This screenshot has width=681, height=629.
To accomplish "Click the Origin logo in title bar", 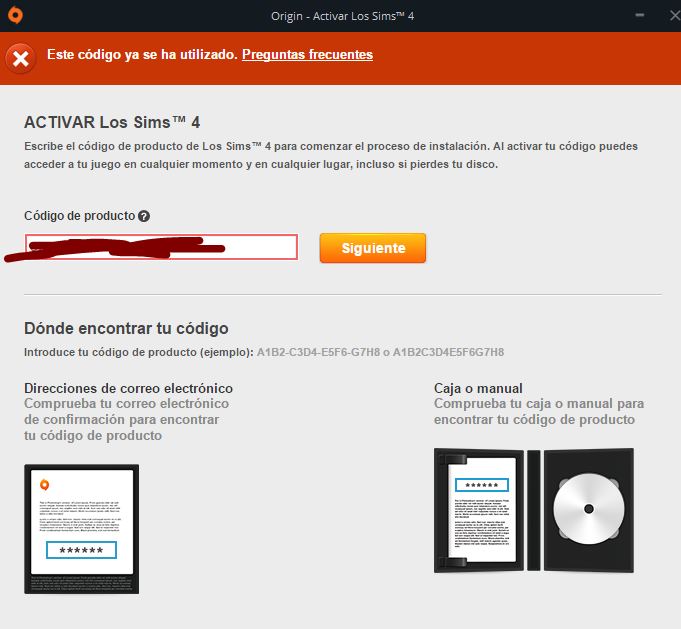I will [15, 15].
